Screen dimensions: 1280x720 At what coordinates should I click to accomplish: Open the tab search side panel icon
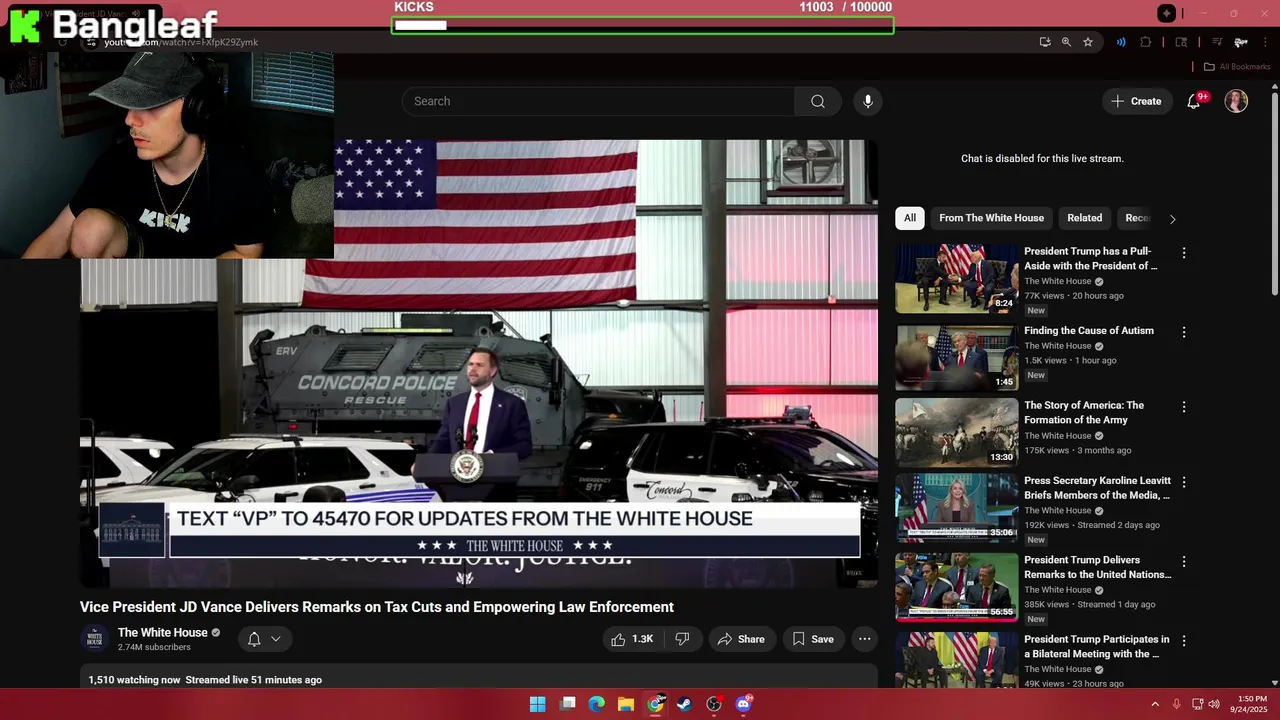tap(1181, 42)
